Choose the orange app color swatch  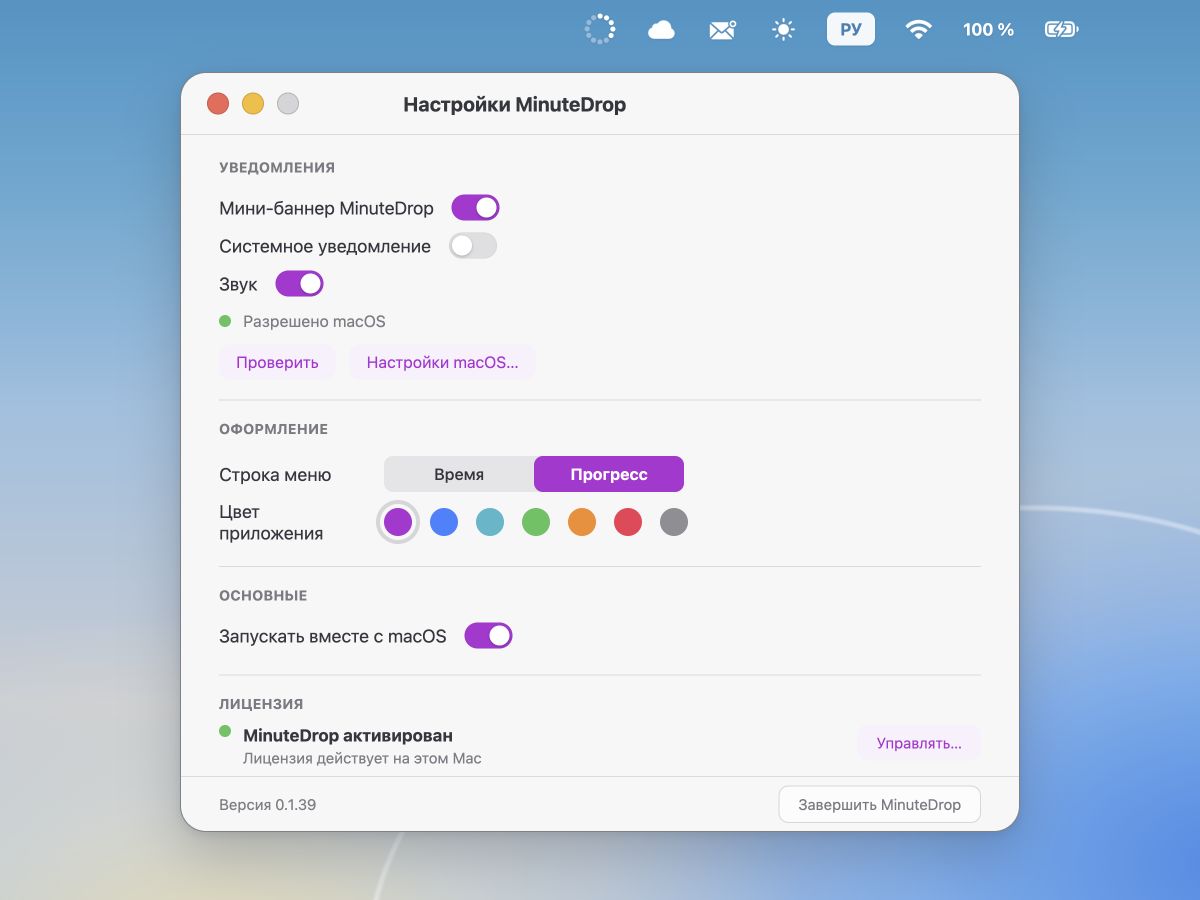582,522
